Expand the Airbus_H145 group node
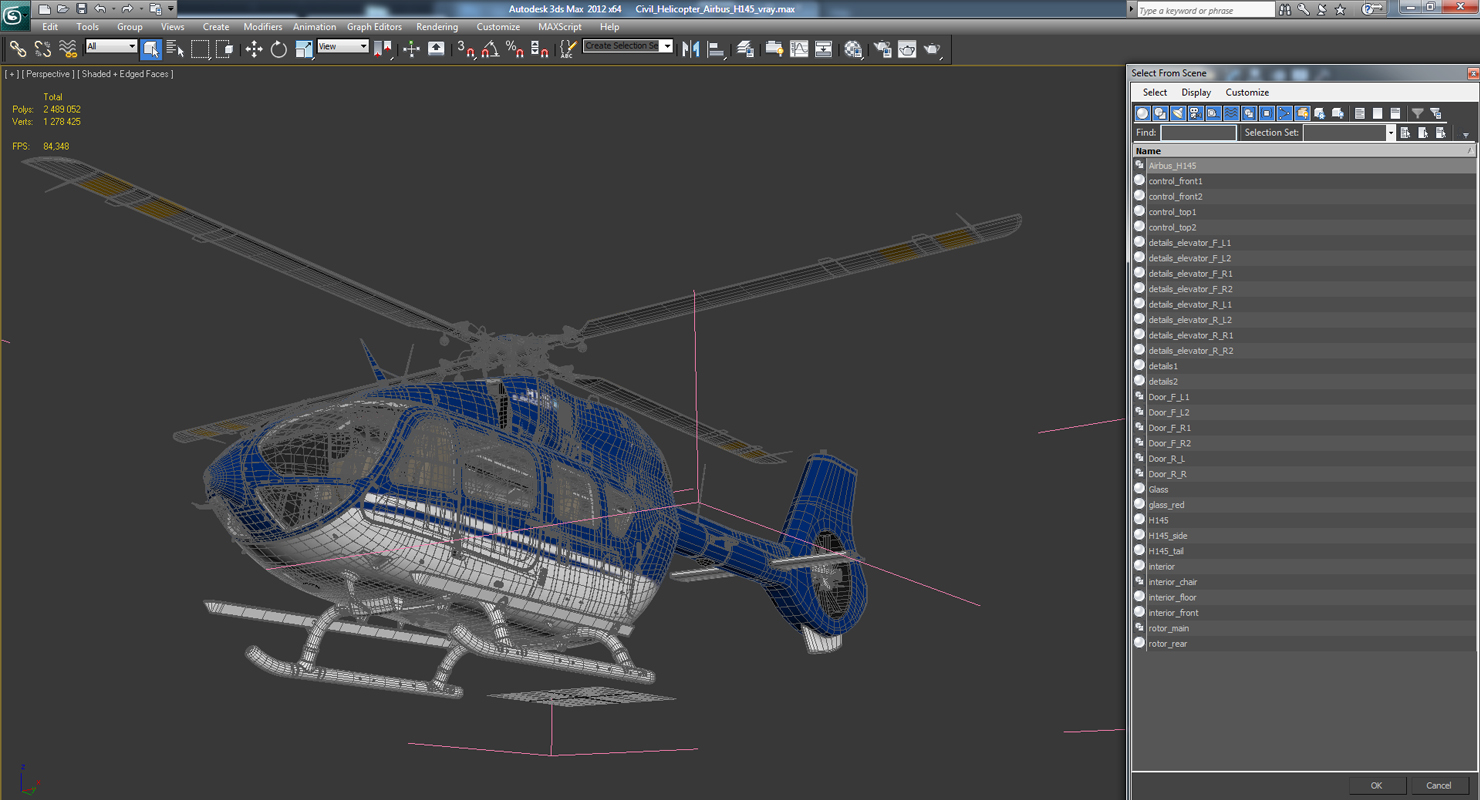 coord(1139,165)
